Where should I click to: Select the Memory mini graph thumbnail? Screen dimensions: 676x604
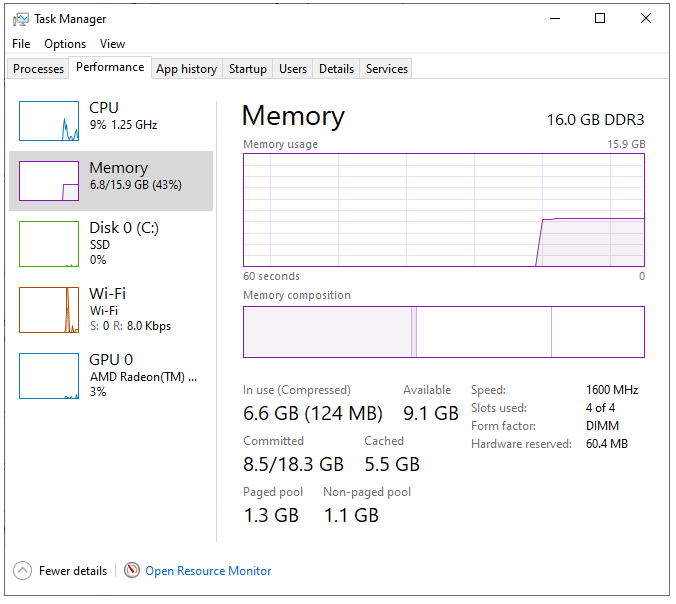click(49, 181)
